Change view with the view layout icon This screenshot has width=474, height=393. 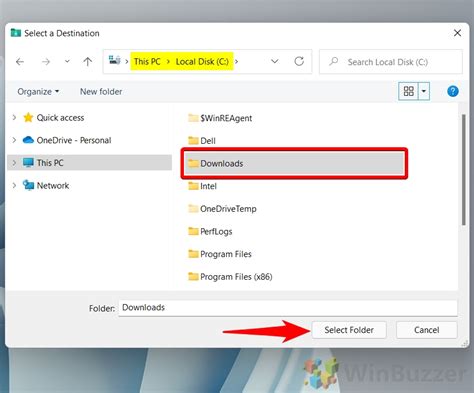coord(408,91)
